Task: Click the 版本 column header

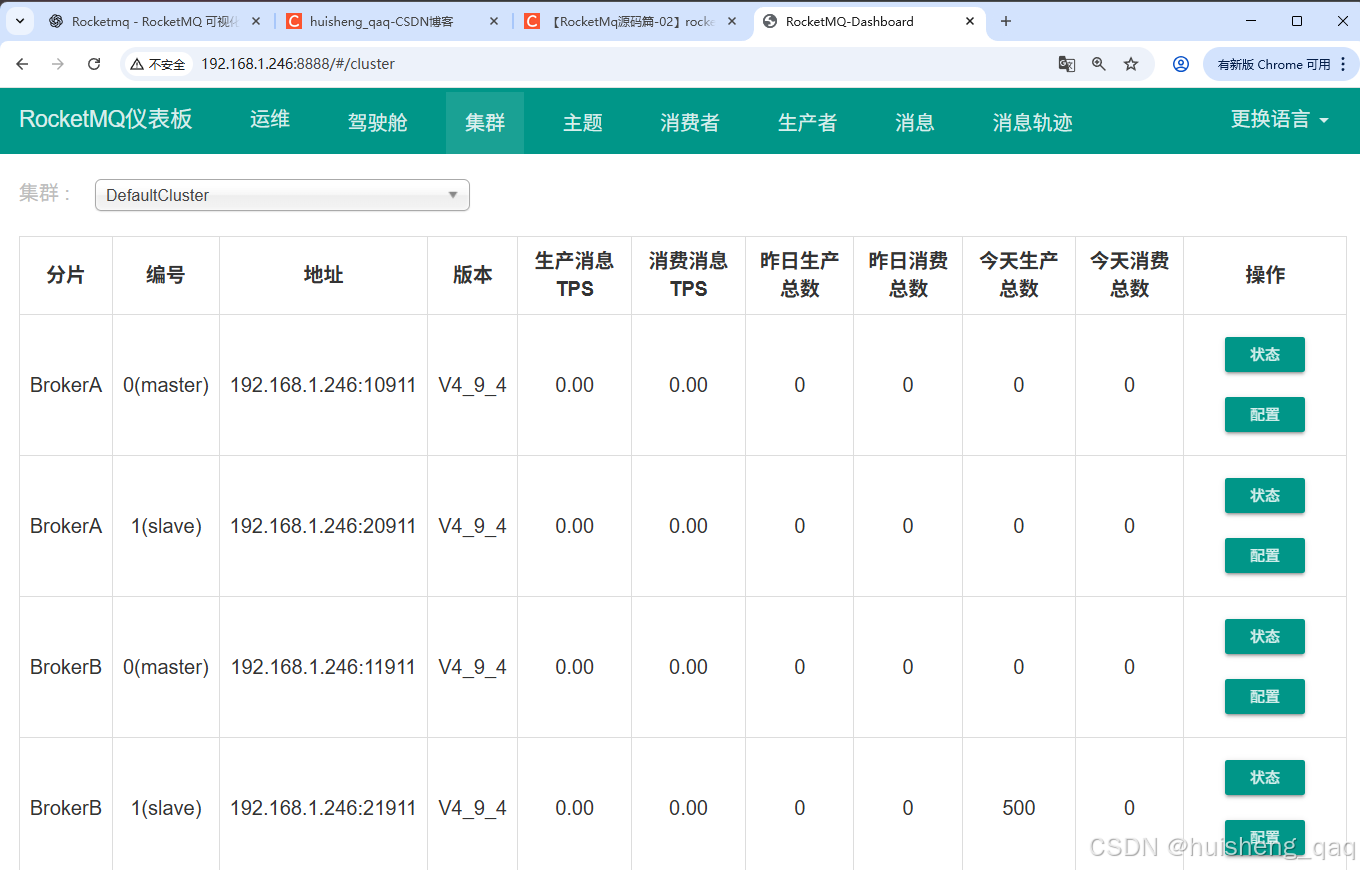Action: [473, 275]
